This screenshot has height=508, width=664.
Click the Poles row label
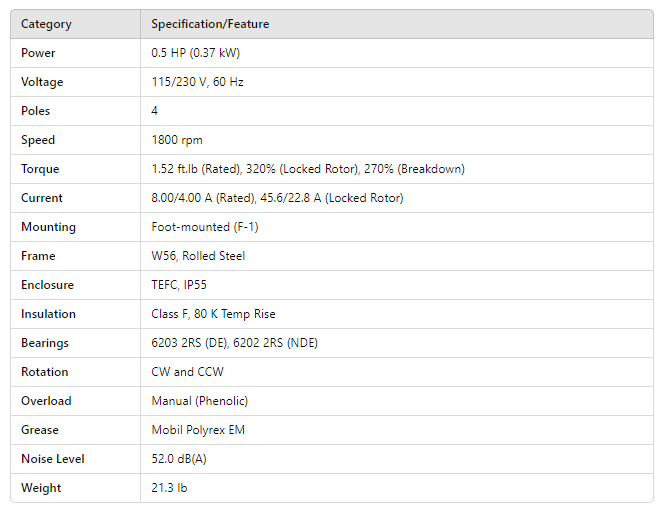[35, 111]
